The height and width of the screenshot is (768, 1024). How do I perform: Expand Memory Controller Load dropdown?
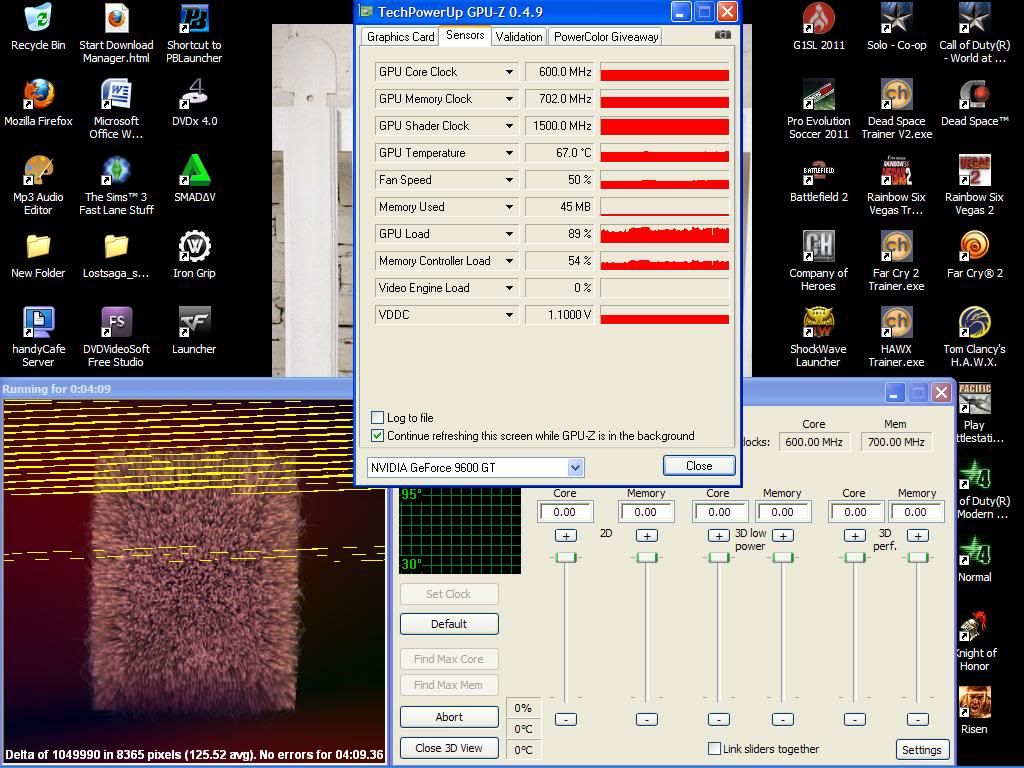pyautogui.click(x=509, y=261)
